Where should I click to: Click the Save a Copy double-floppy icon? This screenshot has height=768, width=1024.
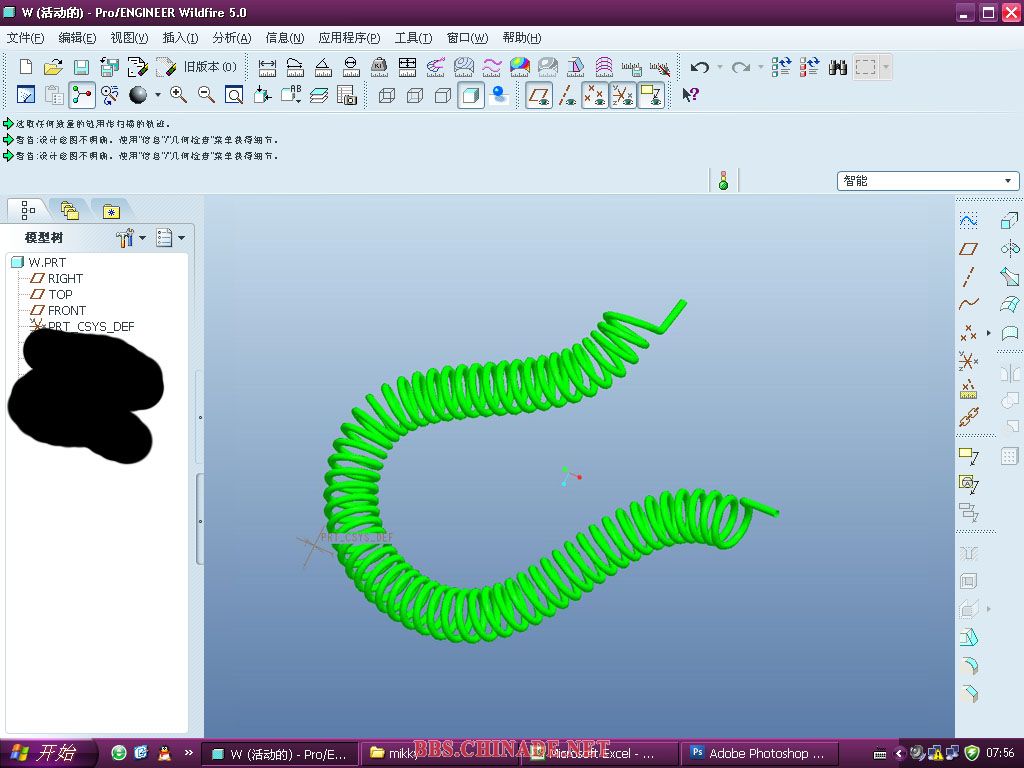[x=109, y=67]
